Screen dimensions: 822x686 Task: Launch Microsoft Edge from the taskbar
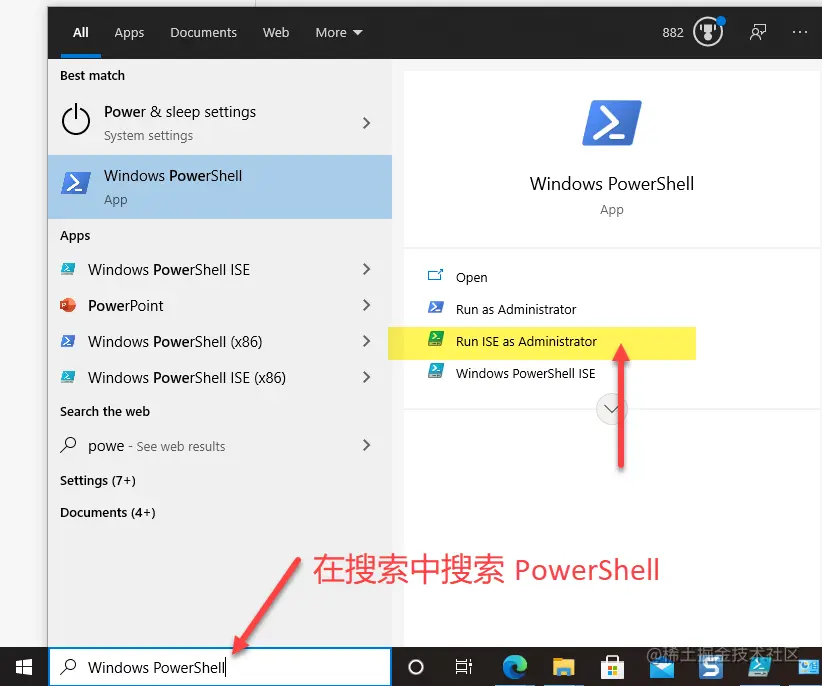point(514,666)
